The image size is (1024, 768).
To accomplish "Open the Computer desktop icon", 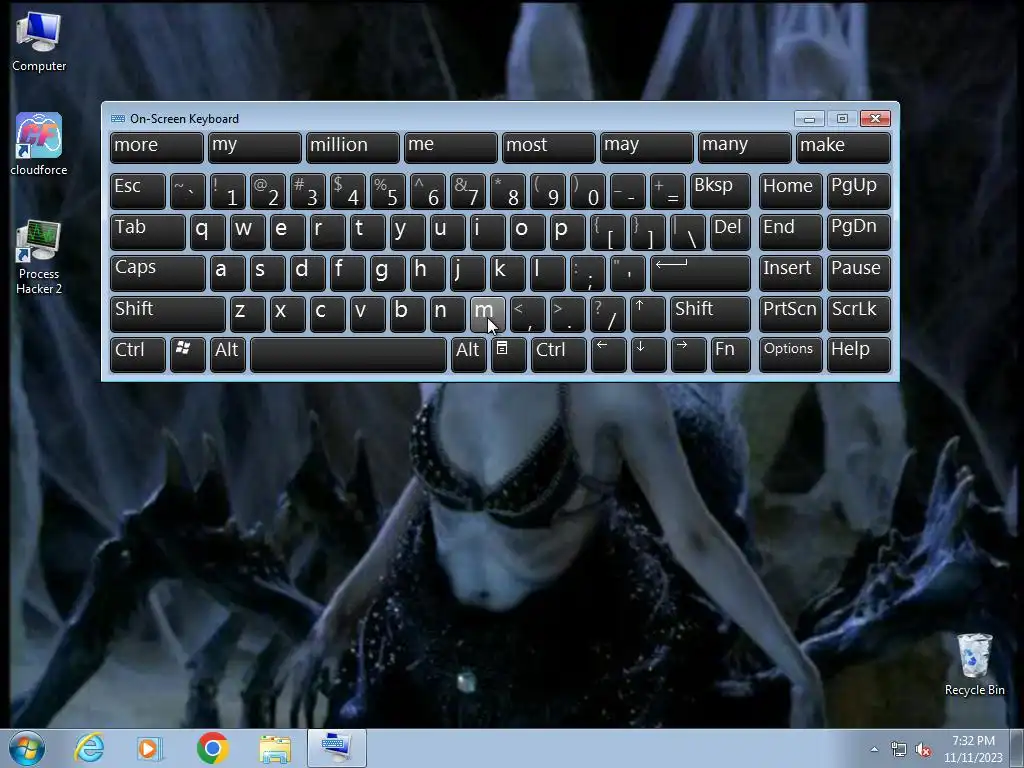I will (x=39, y=41).
